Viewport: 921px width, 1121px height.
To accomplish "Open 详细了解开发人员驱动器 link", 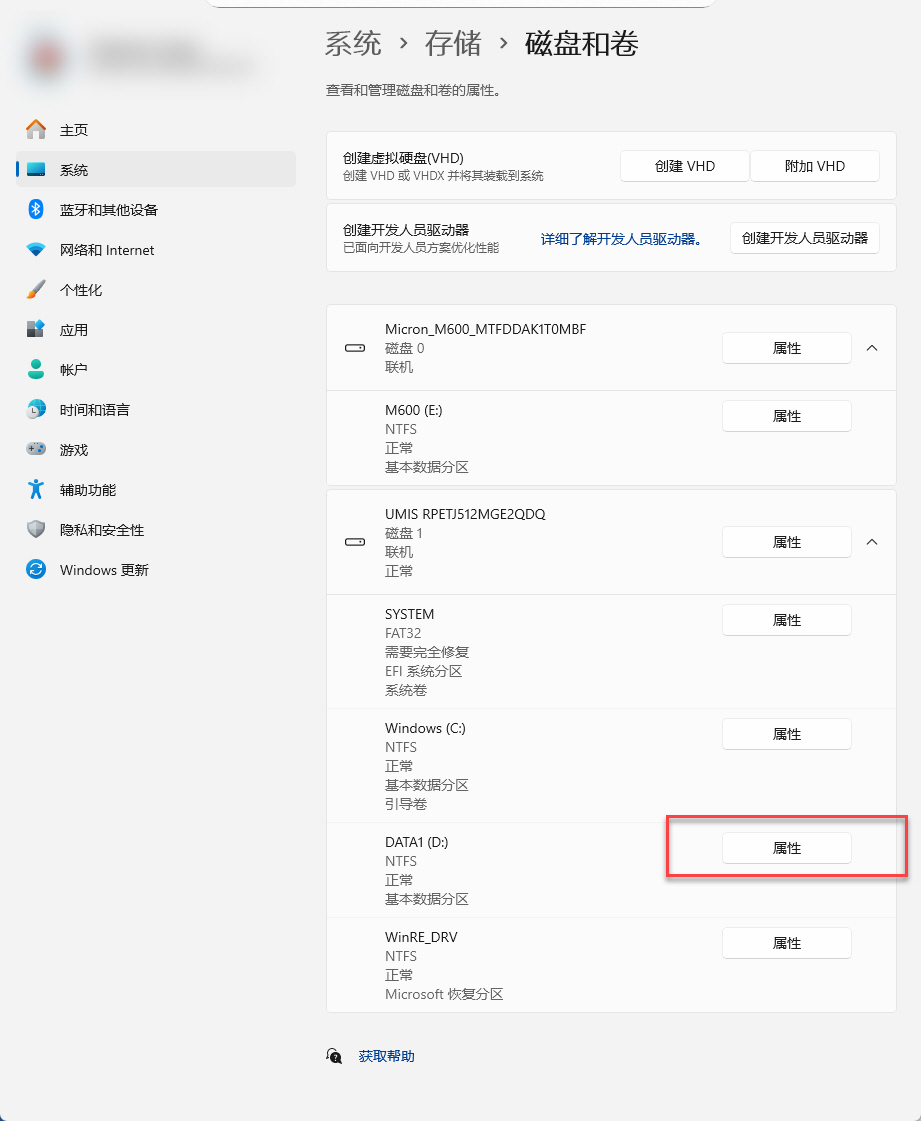I will 621,239.
